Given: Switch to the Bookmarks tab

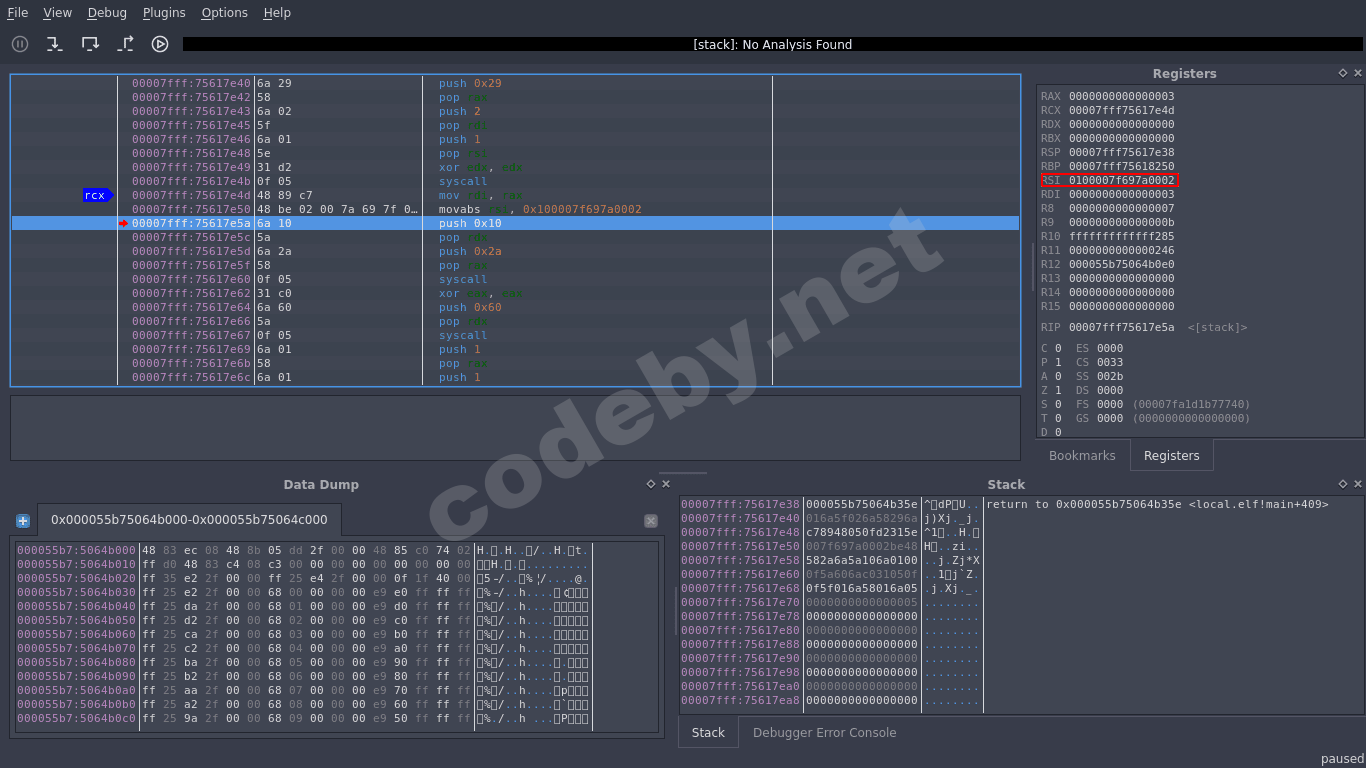Looking at the screenshot, I should [x=1082, y=456].
